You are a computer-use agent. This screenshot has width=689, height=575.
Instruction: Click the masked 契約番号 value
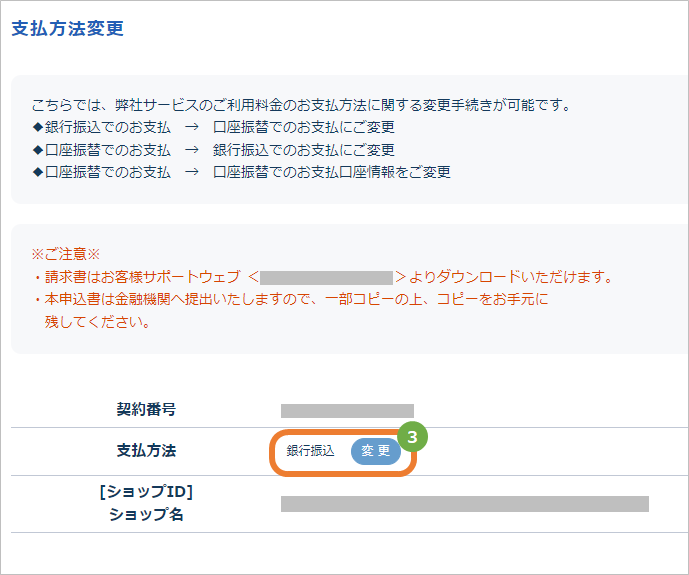click(x=347, y=411)
